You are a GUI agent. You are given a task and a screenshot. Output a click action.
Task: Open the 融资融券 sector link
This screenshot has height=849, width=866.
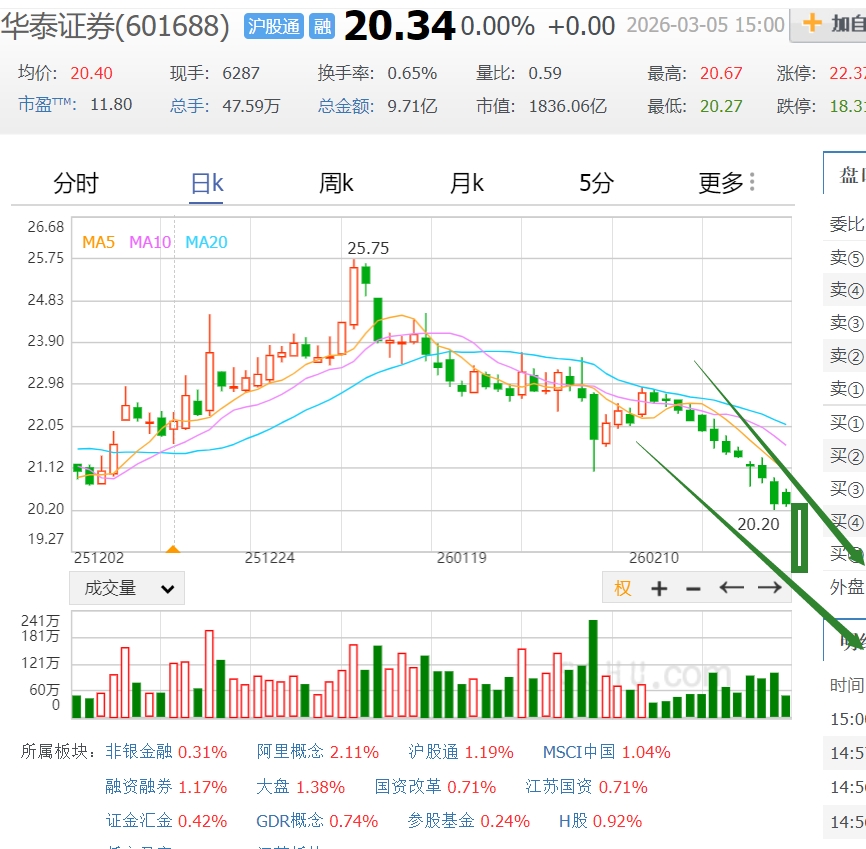tap(139, 787)
